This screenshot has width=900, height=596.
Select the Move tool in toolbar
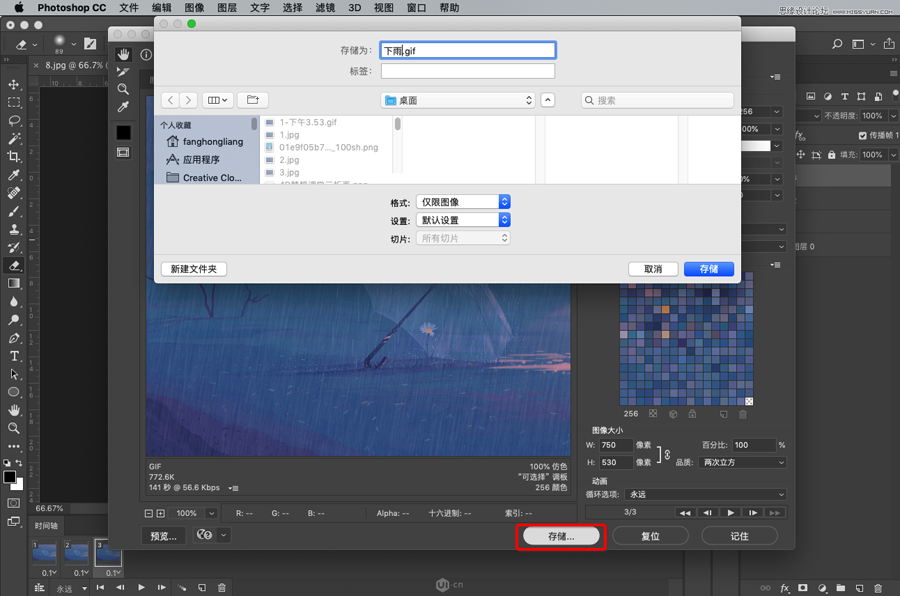point(14,84)
